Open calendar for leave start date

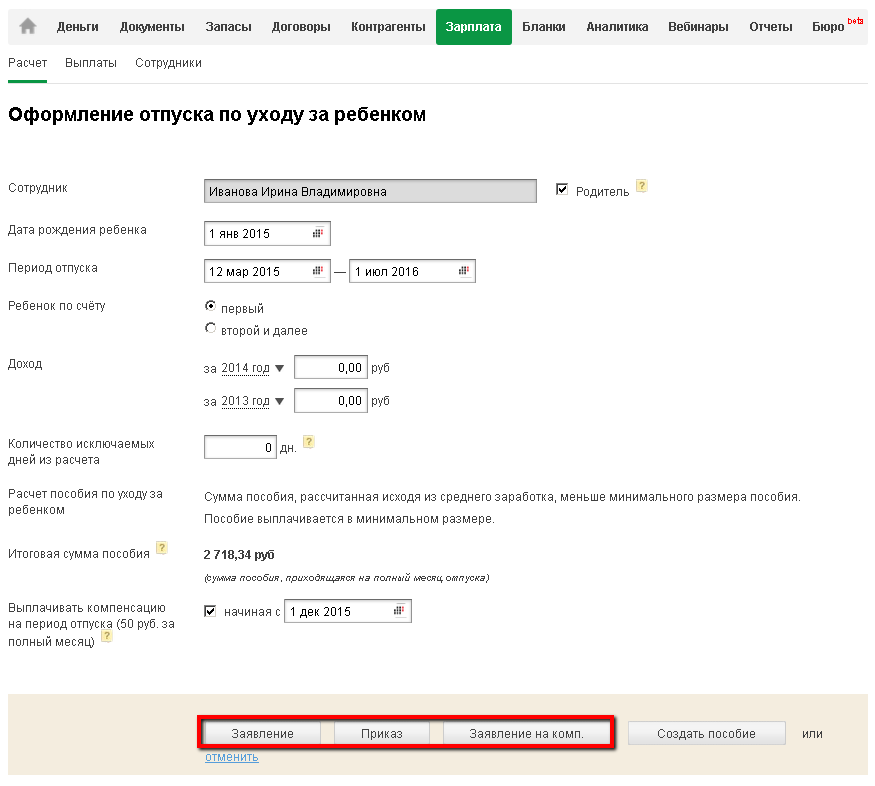point(318,271)
